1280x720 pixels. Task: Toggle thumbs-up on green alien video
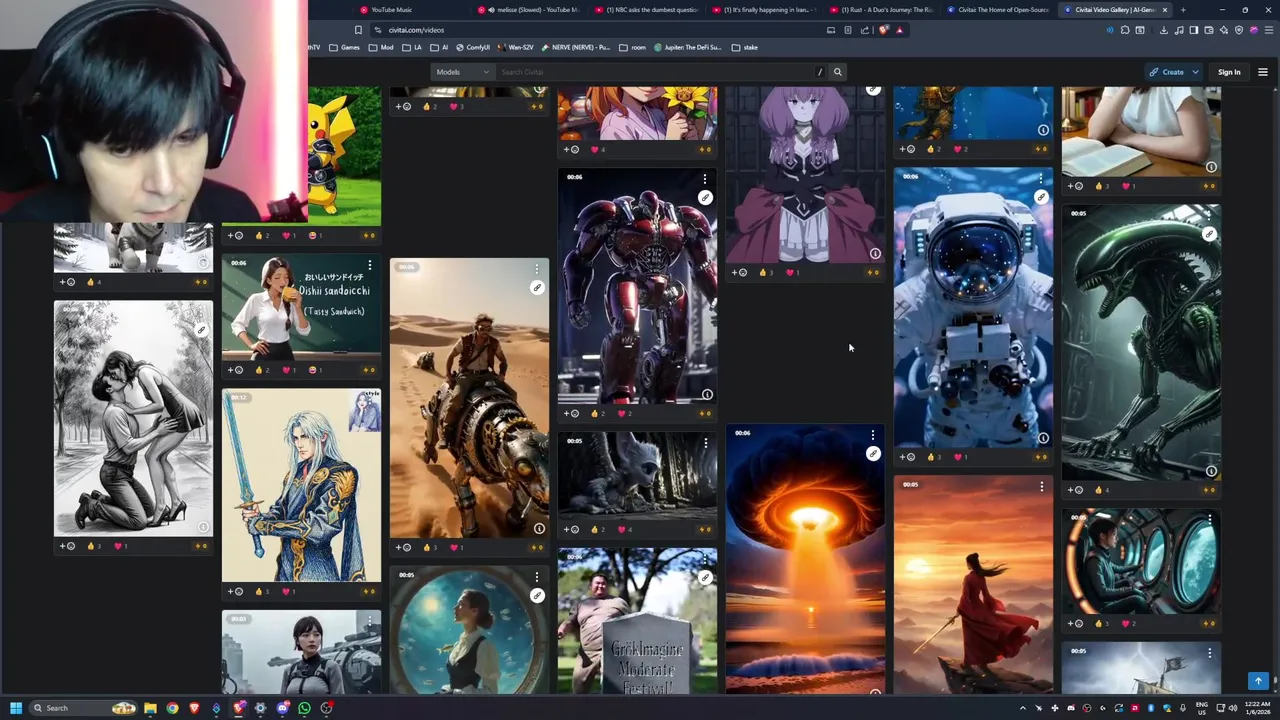click(1102, 490)
